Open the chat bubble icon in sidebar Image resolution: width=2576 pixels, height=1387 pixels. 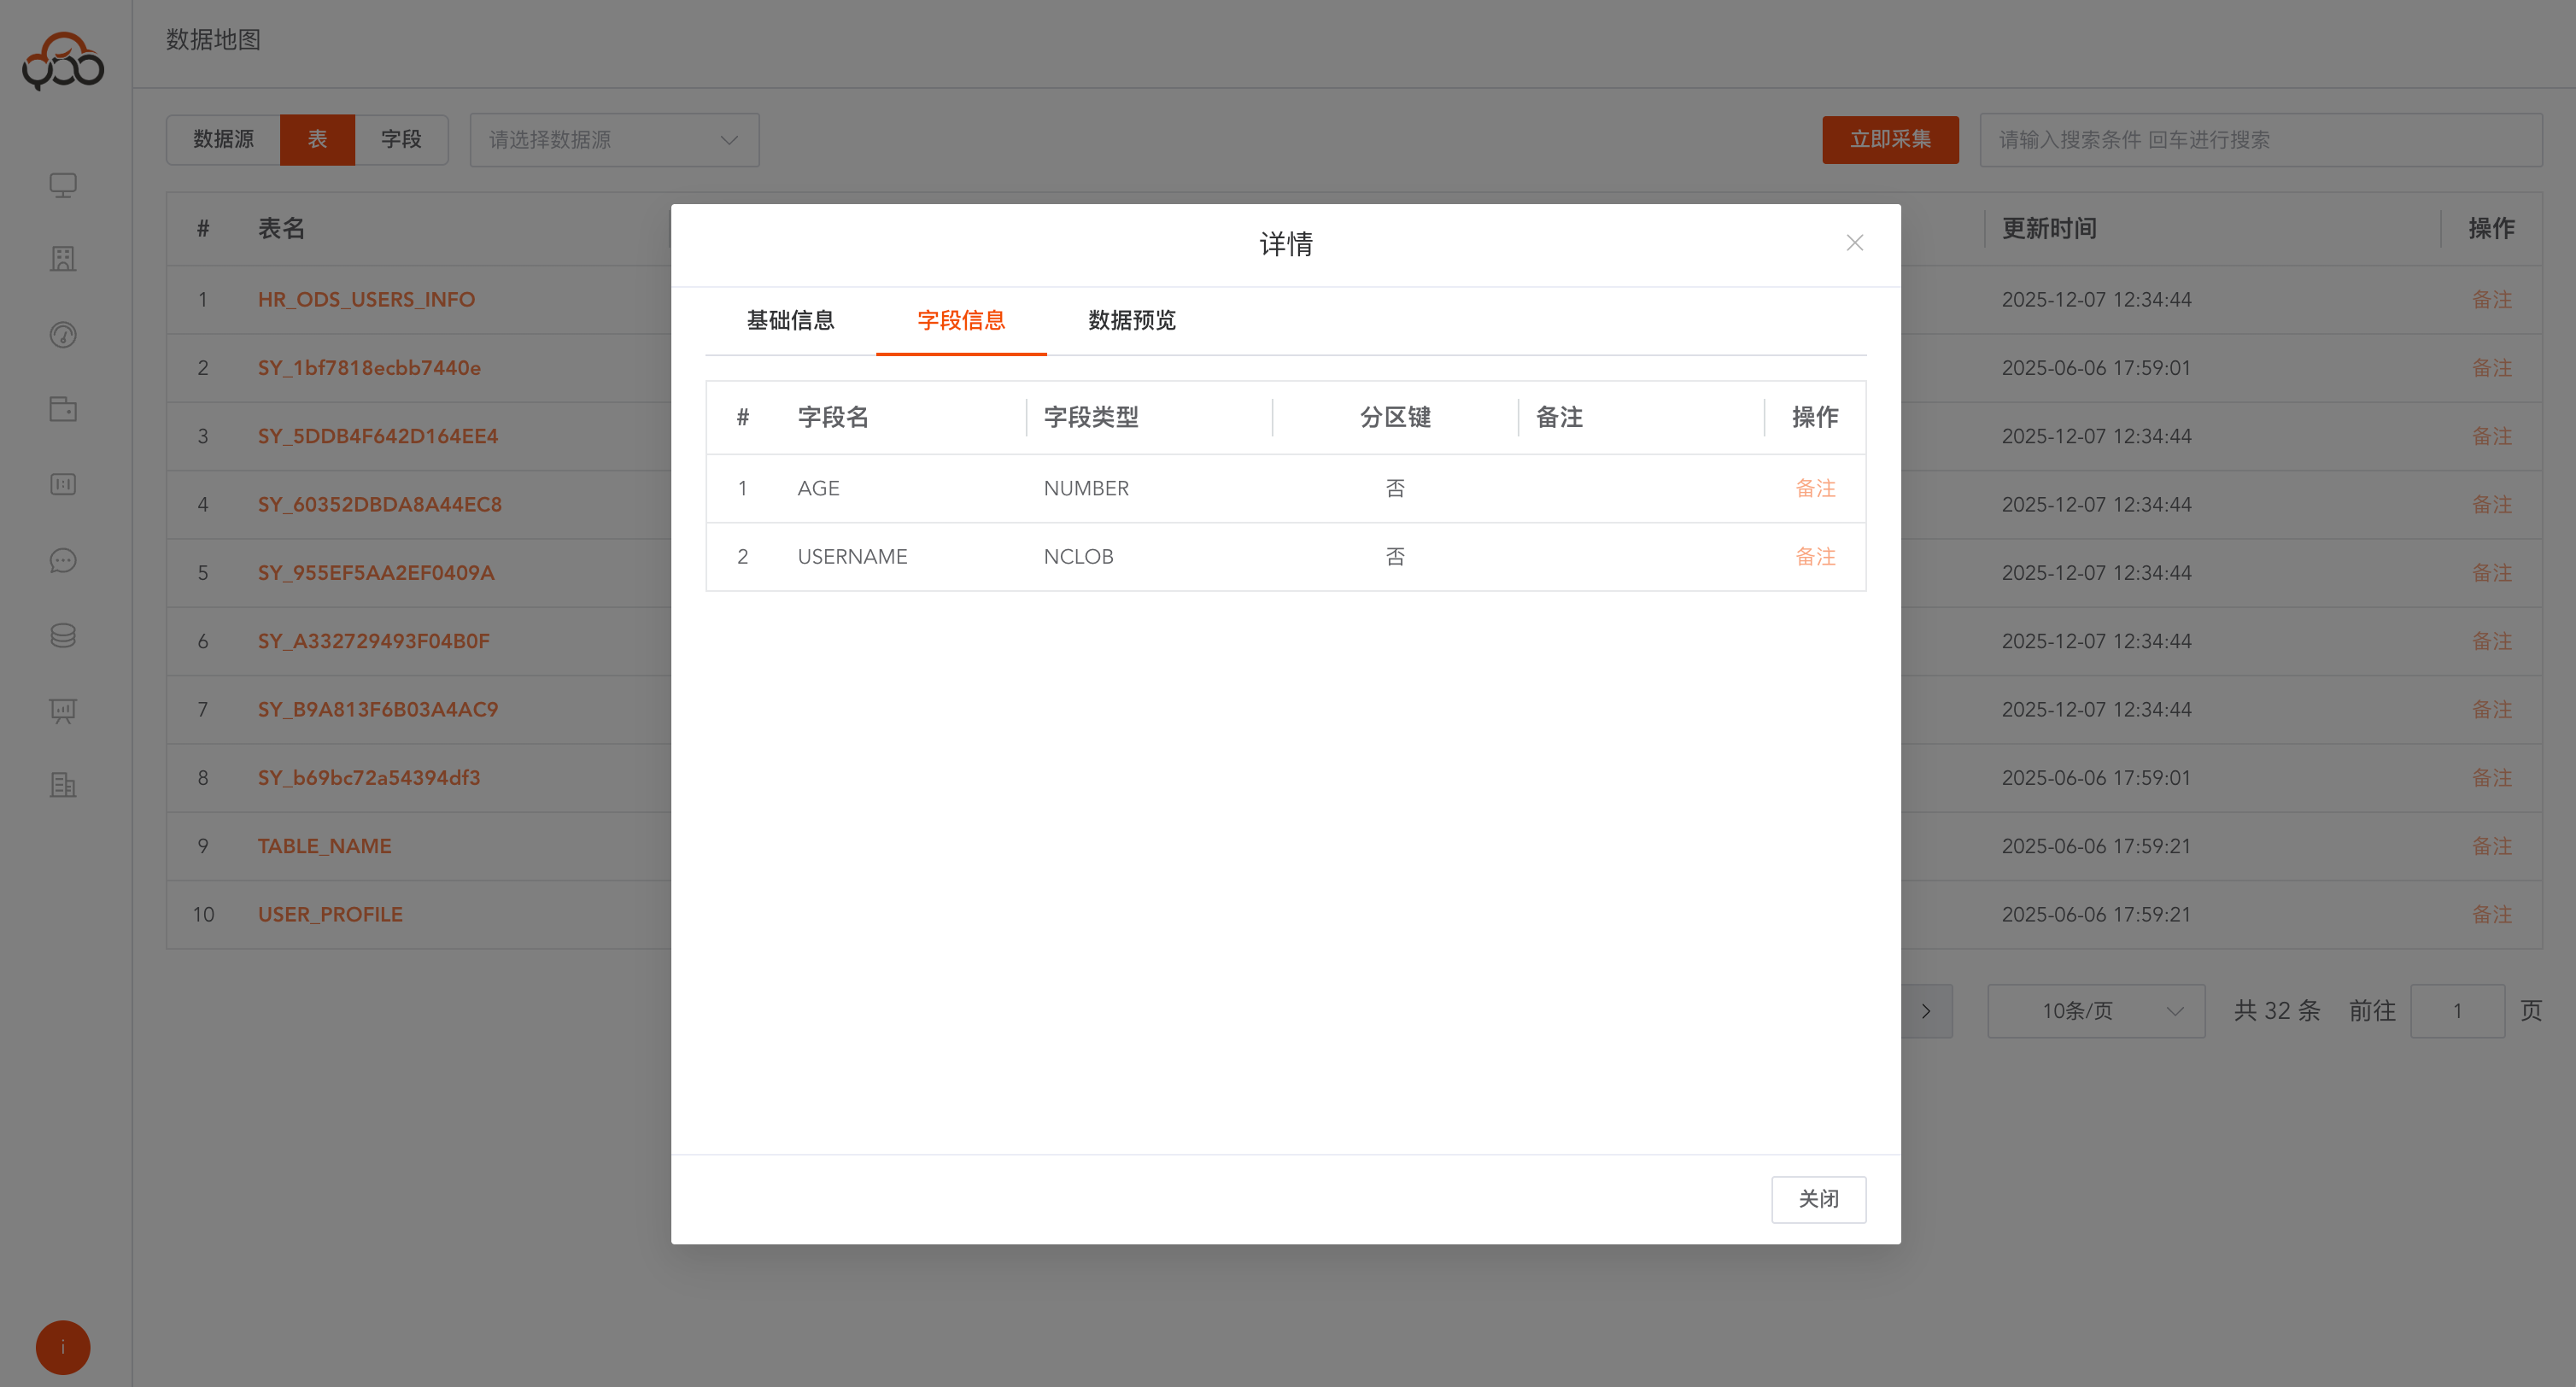point(62,560)
